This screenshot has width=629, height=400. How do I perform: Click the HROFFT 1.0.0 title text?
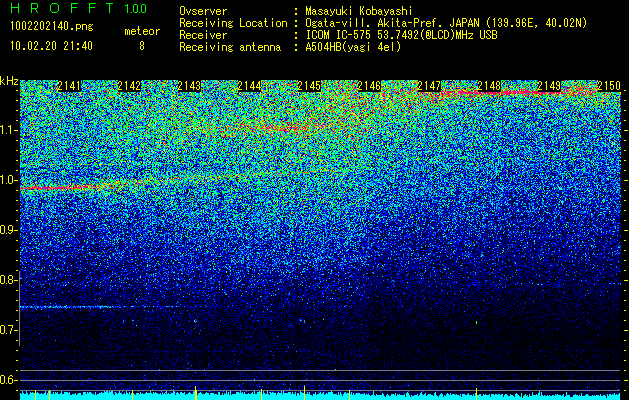click(x=79, y=8)
